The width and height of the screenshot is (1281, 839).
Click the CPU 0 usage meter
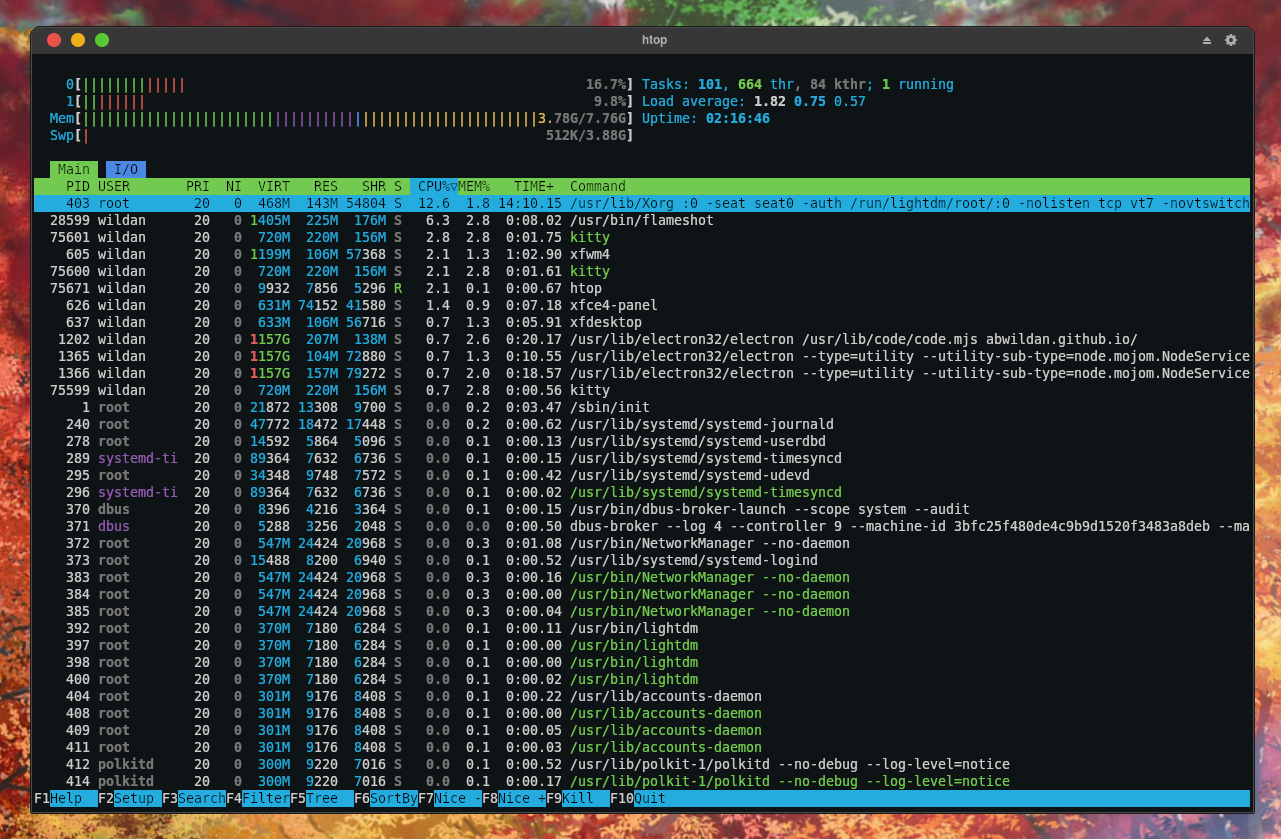tap(350, 84)
